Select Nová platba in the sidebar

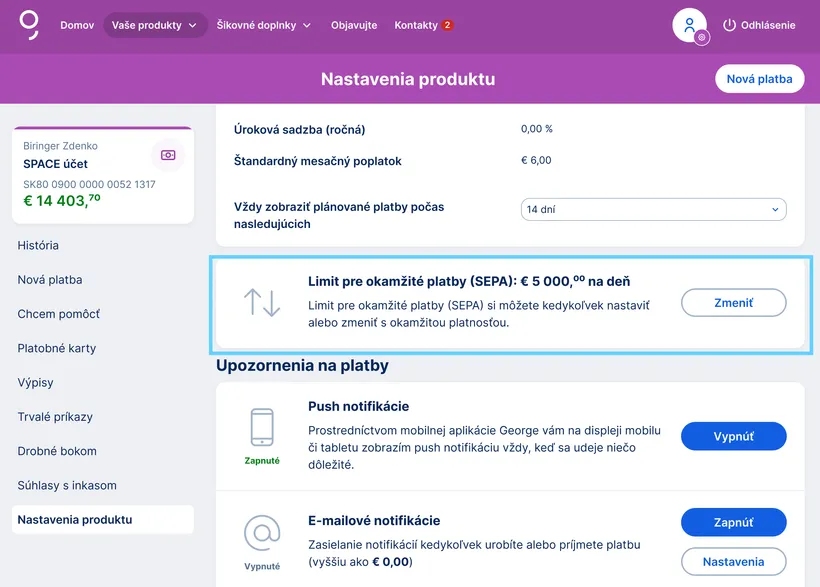pos(50,280)
